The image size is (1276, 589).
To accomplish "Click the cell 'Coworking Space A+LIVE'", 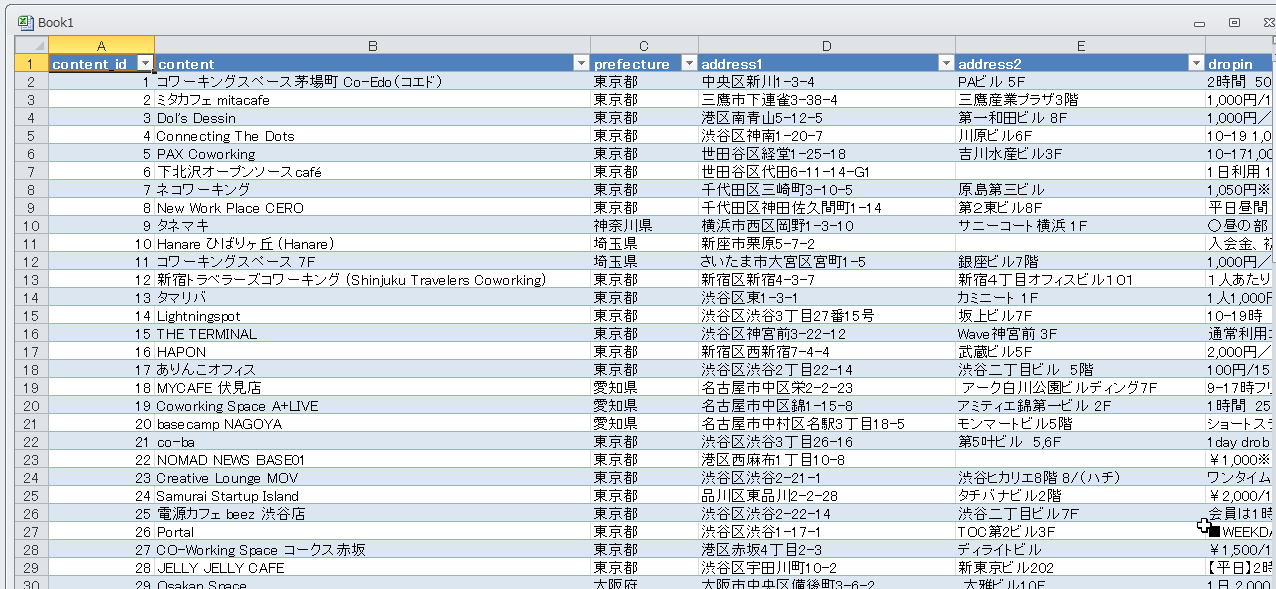I will (372, 405).
